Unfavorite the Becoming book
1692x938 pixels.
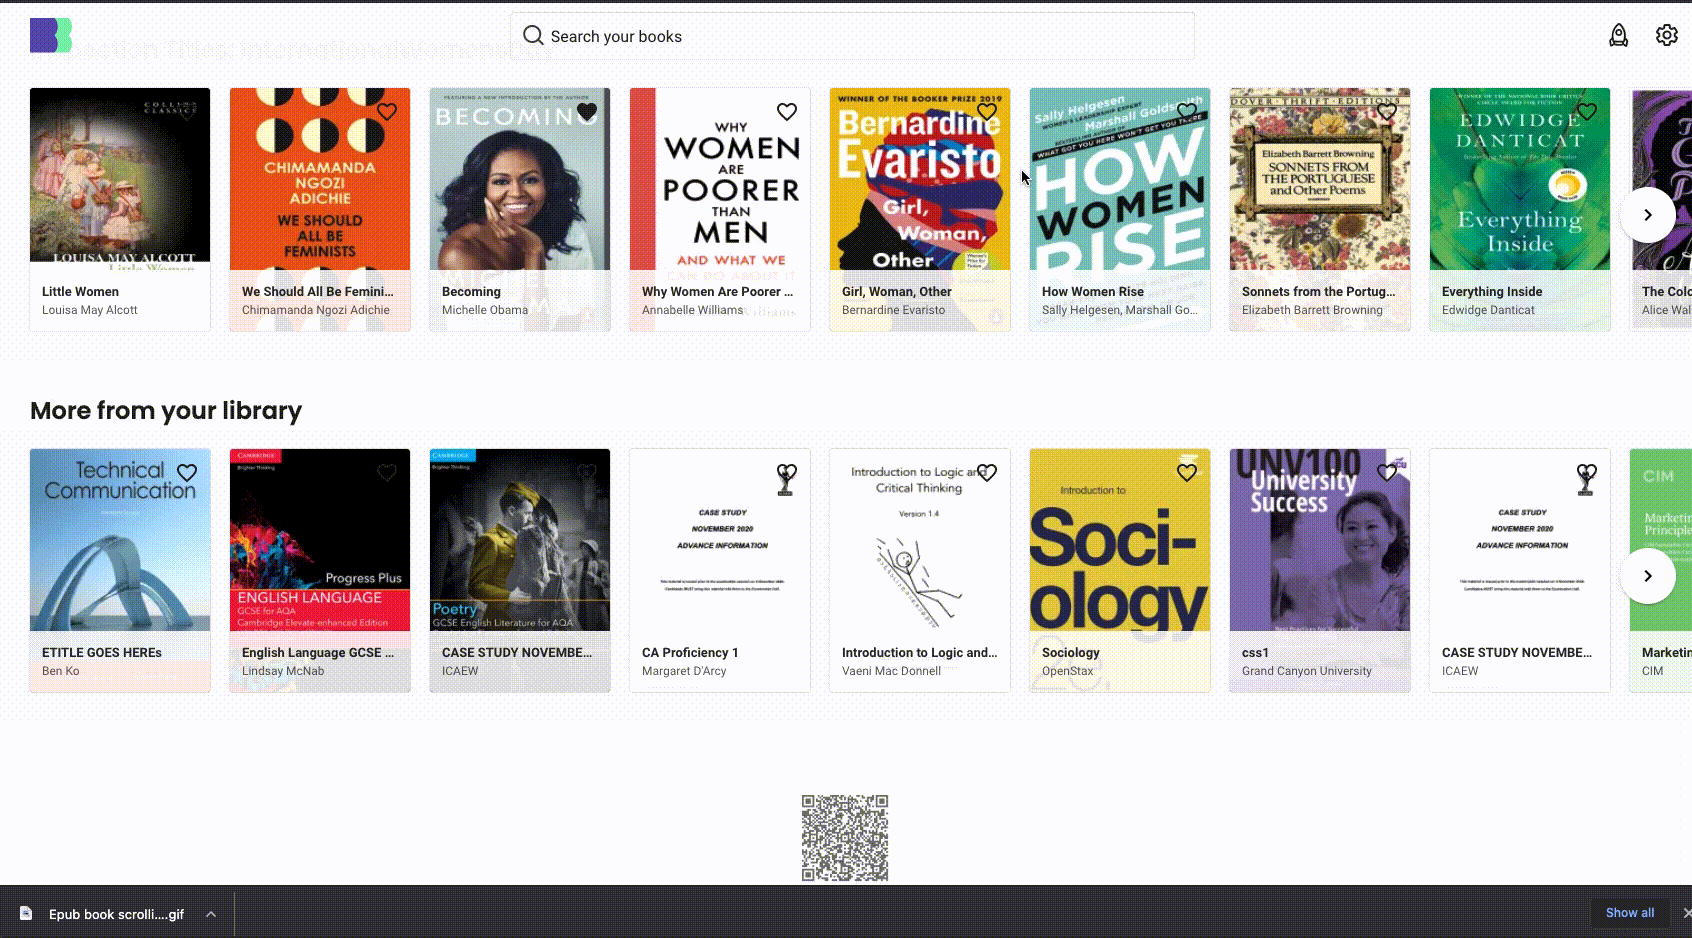click(587, 112)
